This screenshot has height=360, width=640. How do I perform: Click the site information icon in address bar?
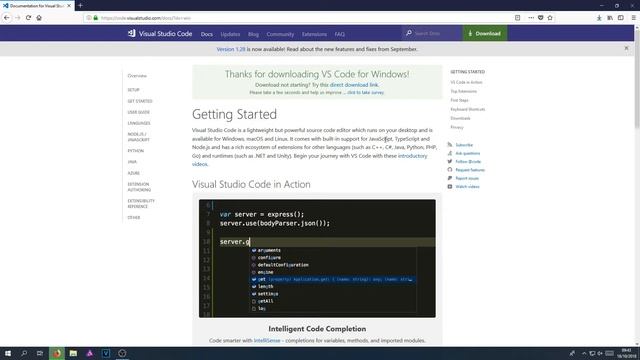(x=89, y=18)
